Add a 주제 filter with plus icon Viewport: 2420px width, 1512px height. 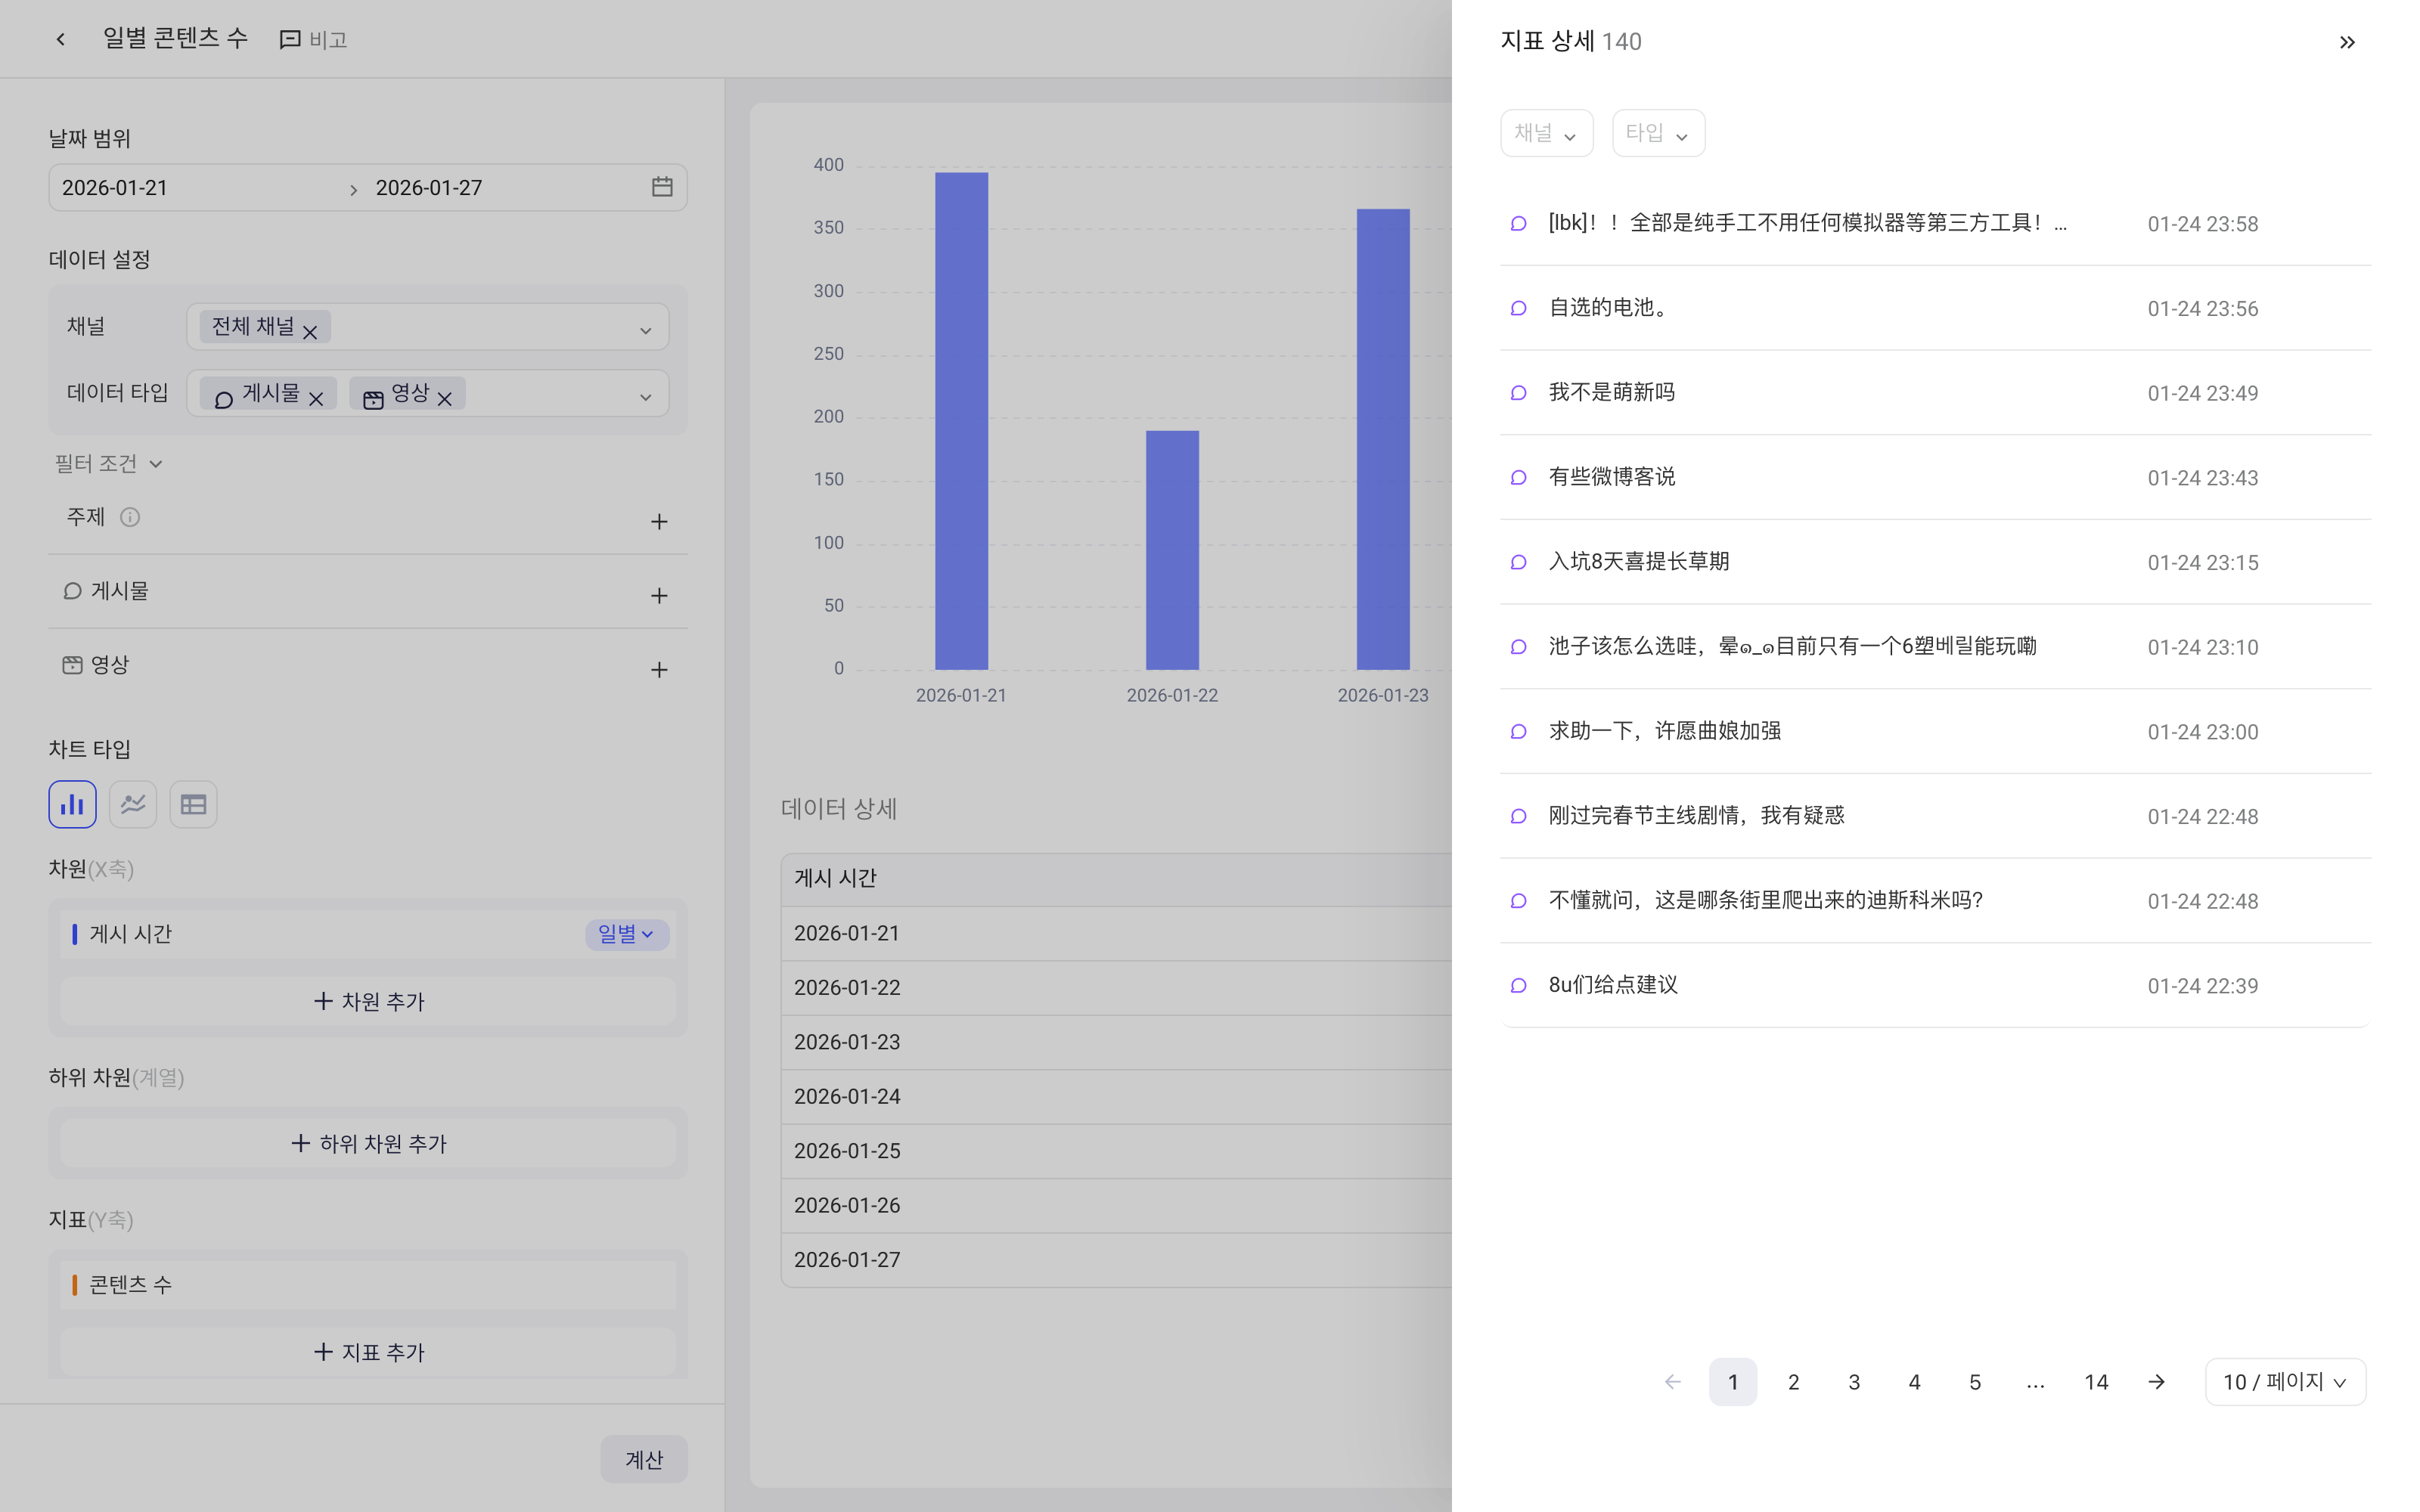click(659, 521)
